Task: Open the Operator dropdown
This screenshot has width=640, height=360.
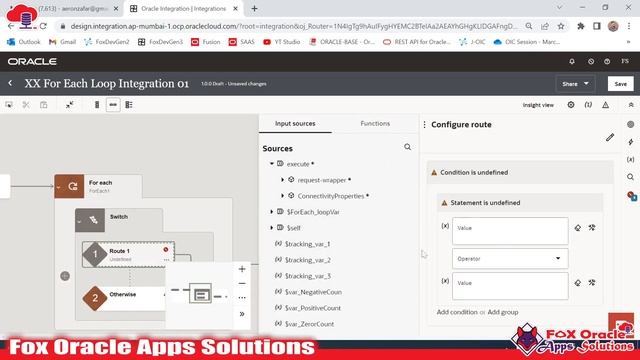Action: click(x=510, y=258)
